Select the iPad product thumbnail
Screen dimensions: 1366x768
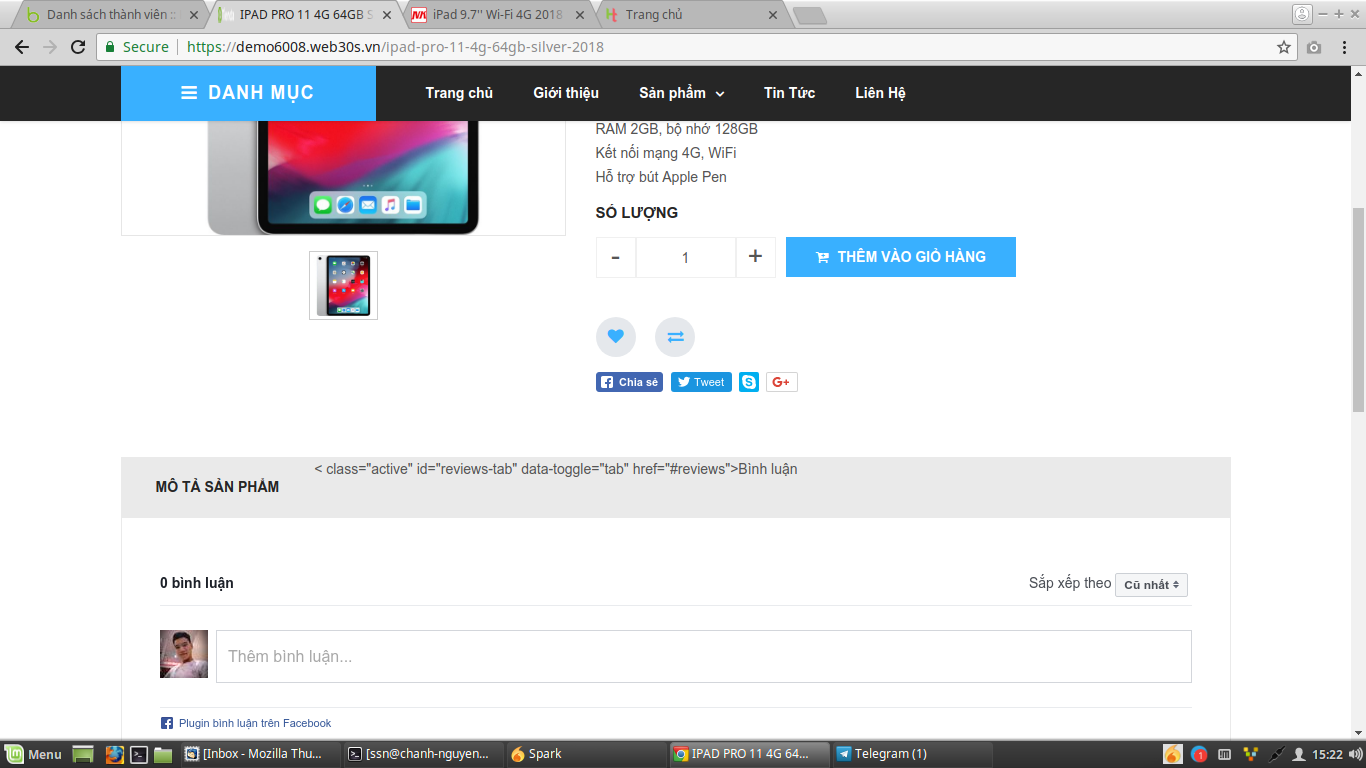point(343,285)
